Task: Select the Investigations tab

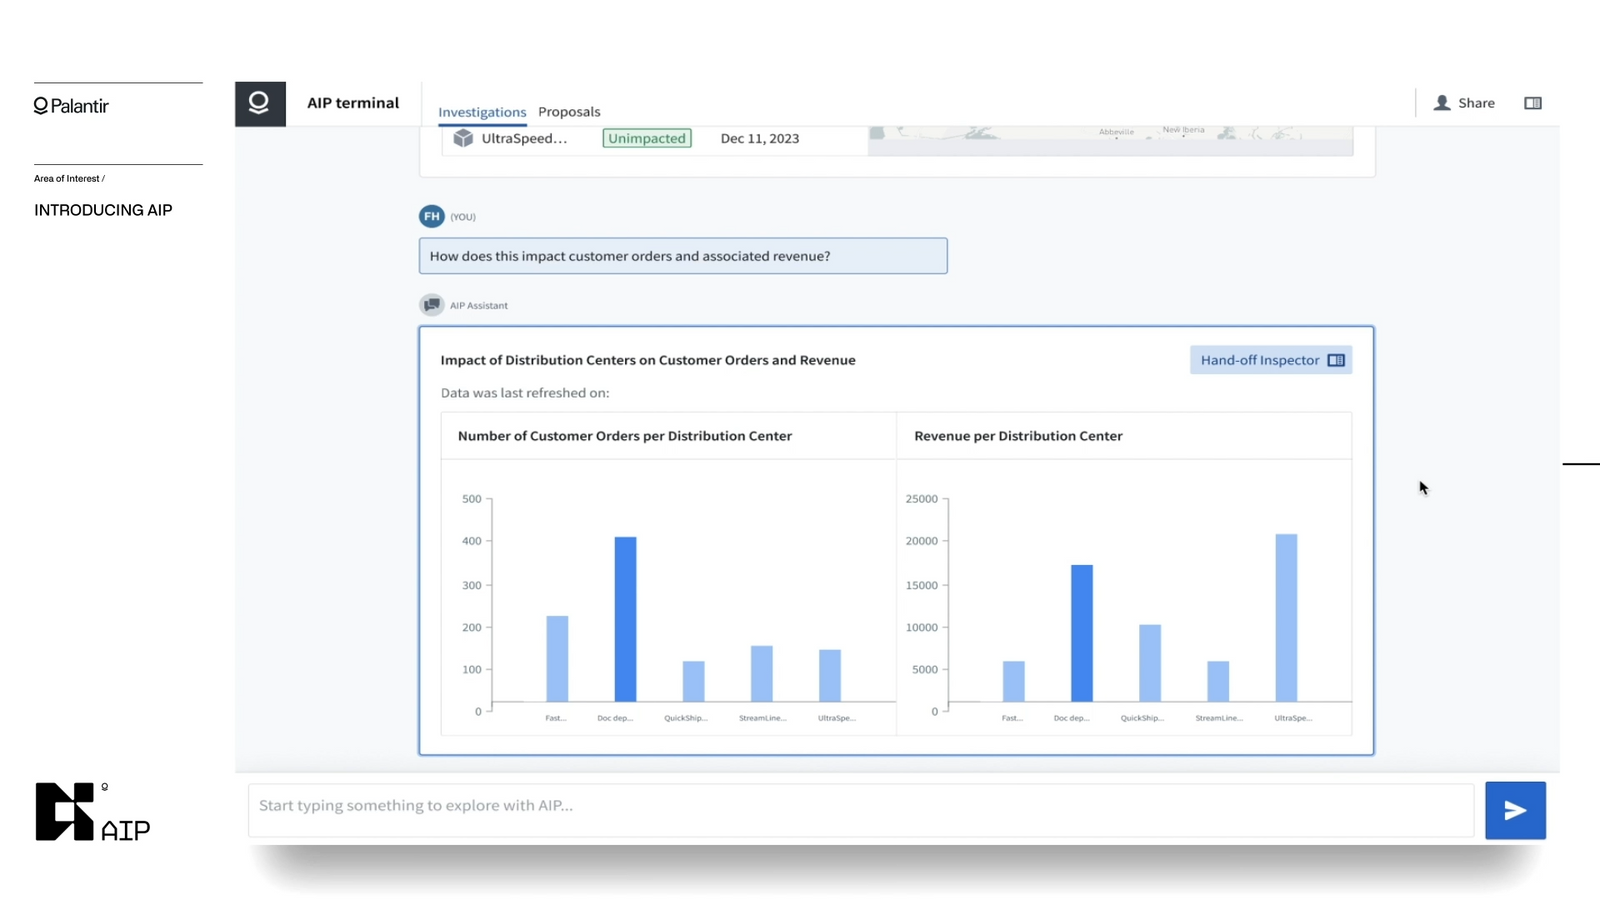Action: tap(482, 111)
